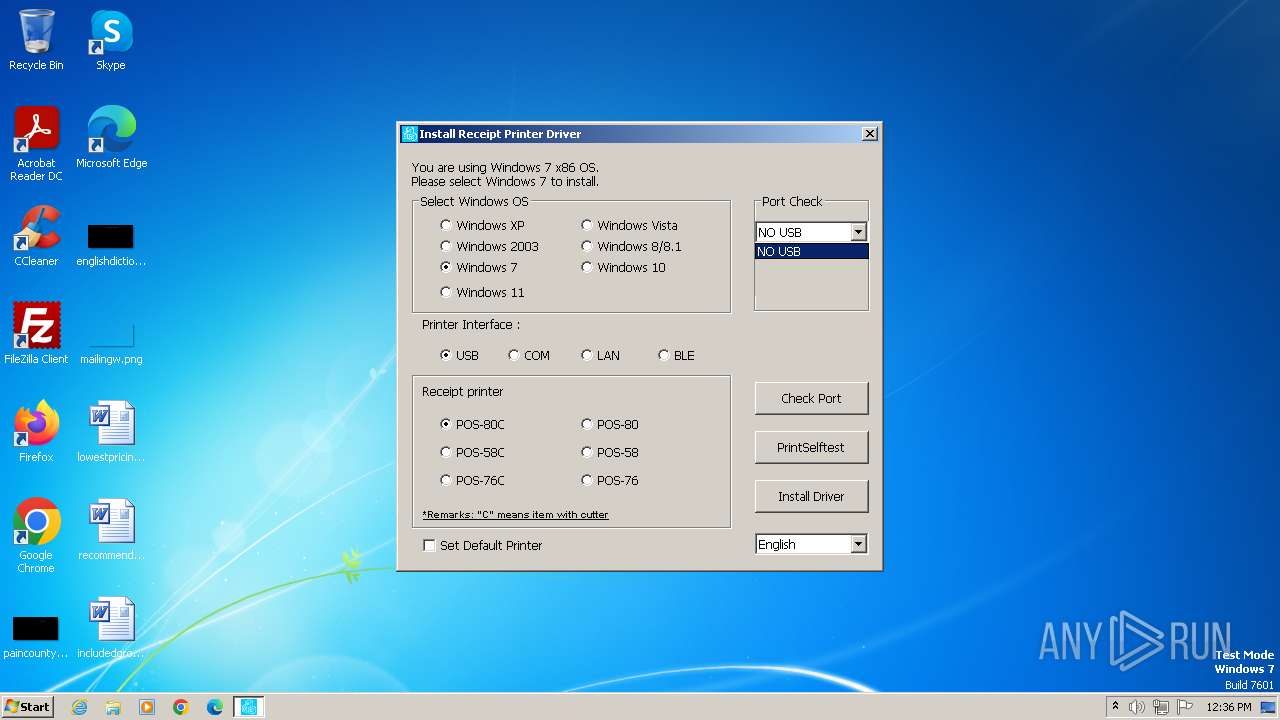Select USB printer interface
Viewport: 1280px width, 720px height.
click(460, 355)
